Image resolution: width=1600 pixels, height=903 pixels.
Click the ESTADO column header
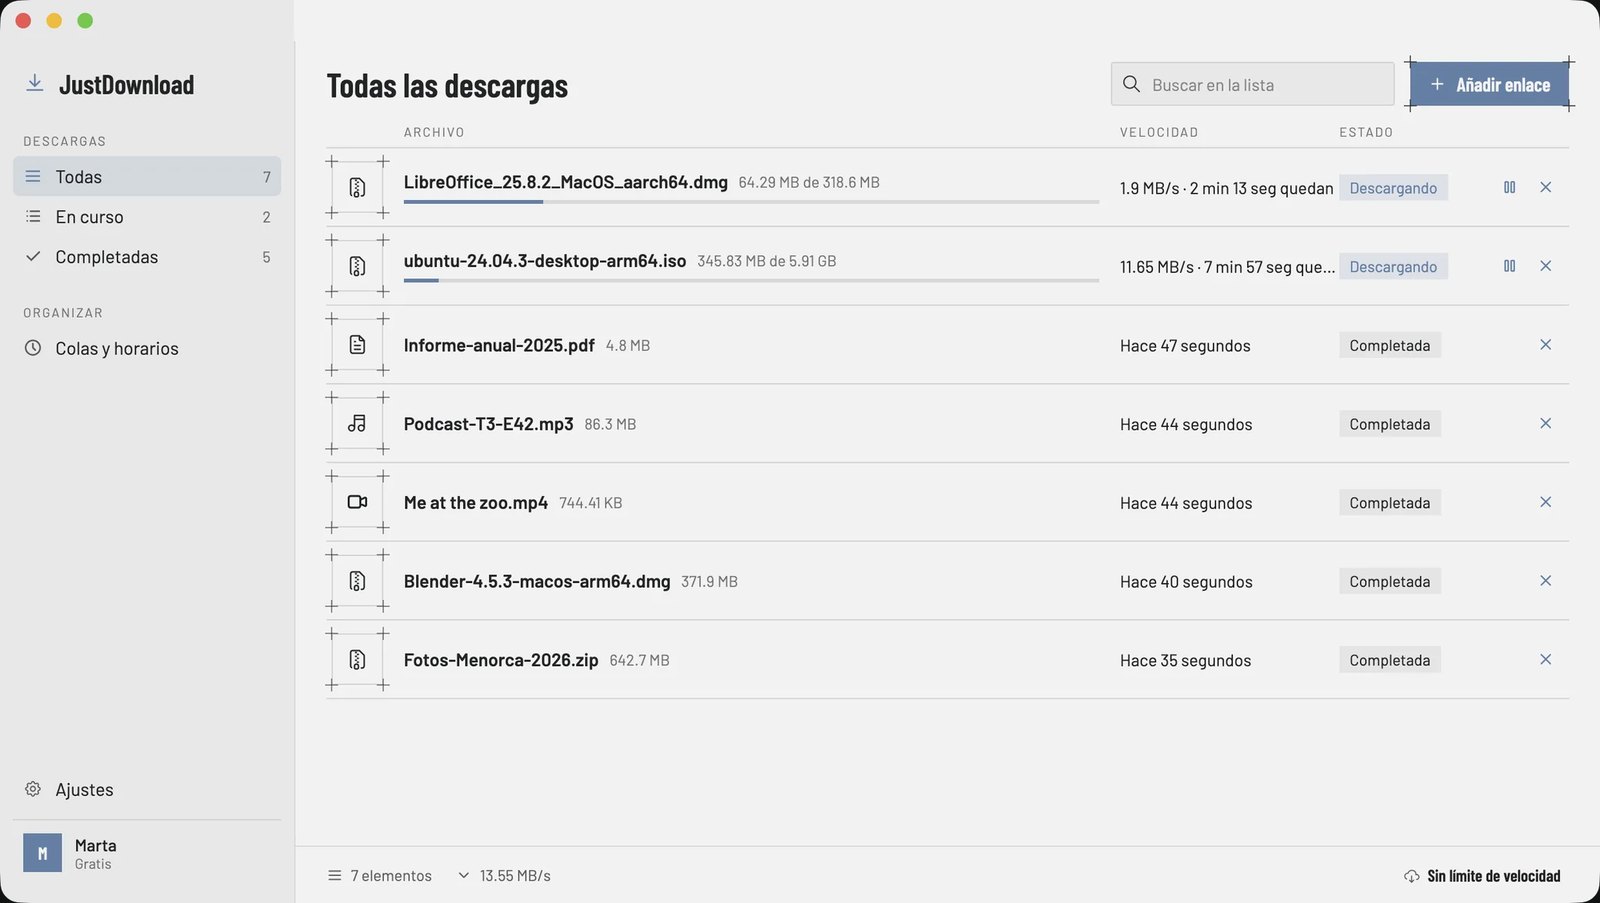(1366, 132)
